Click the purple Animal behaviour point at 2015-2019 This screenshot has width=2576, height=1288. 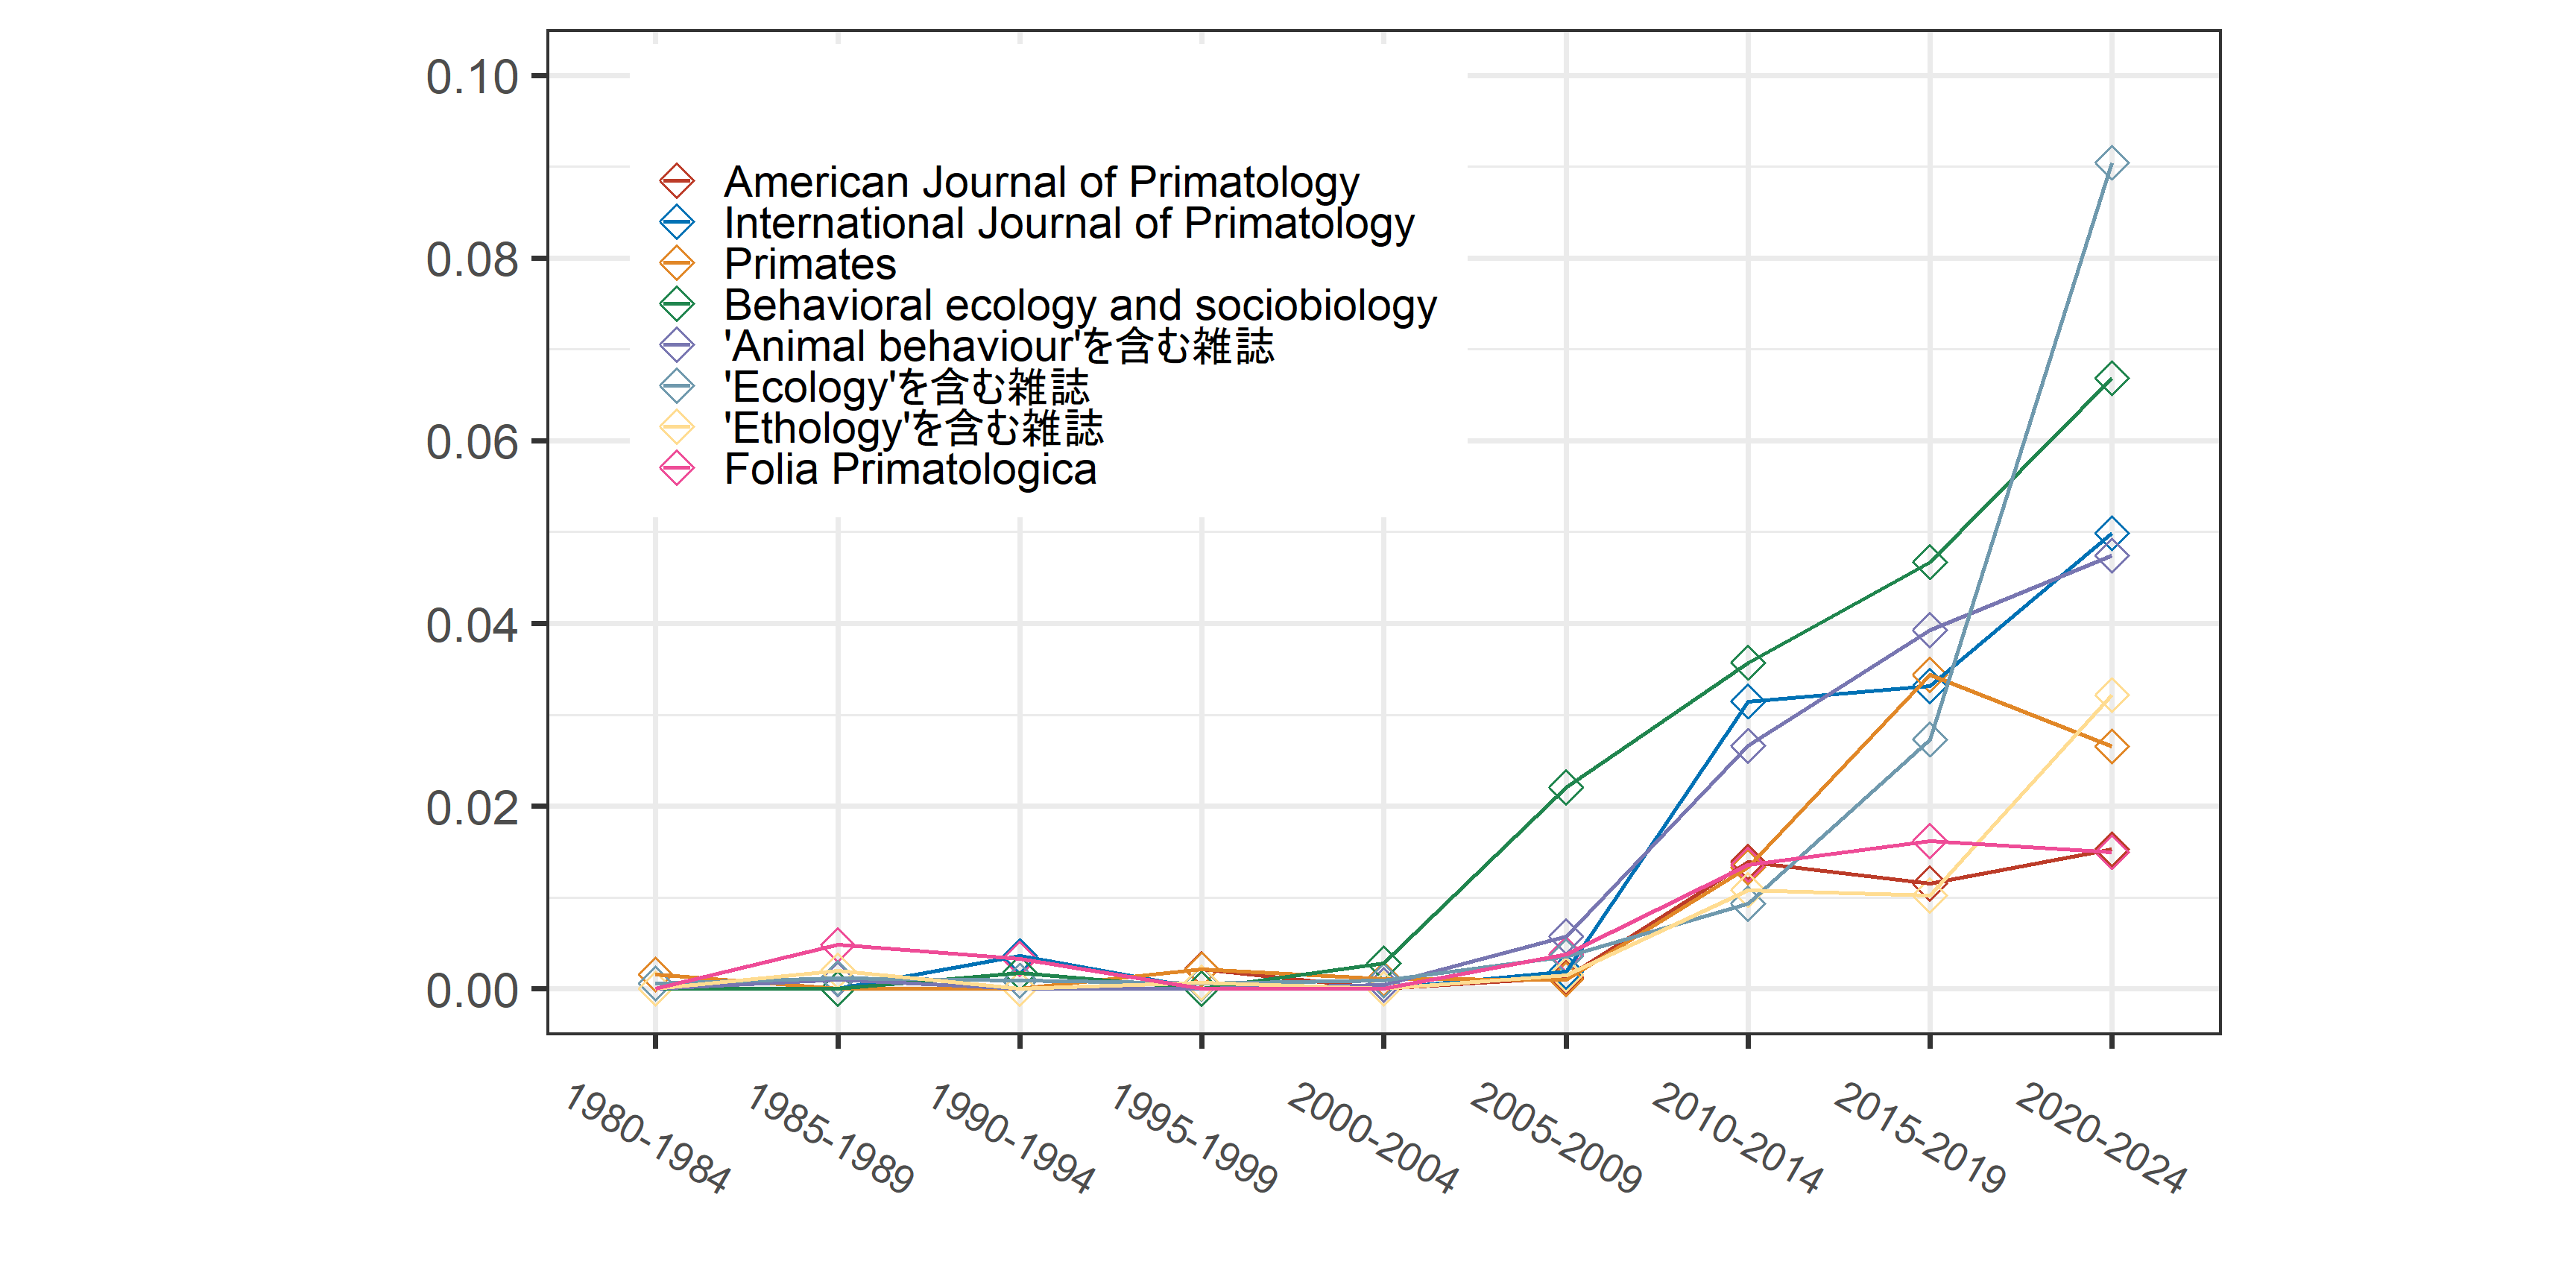coord(1930,630)
